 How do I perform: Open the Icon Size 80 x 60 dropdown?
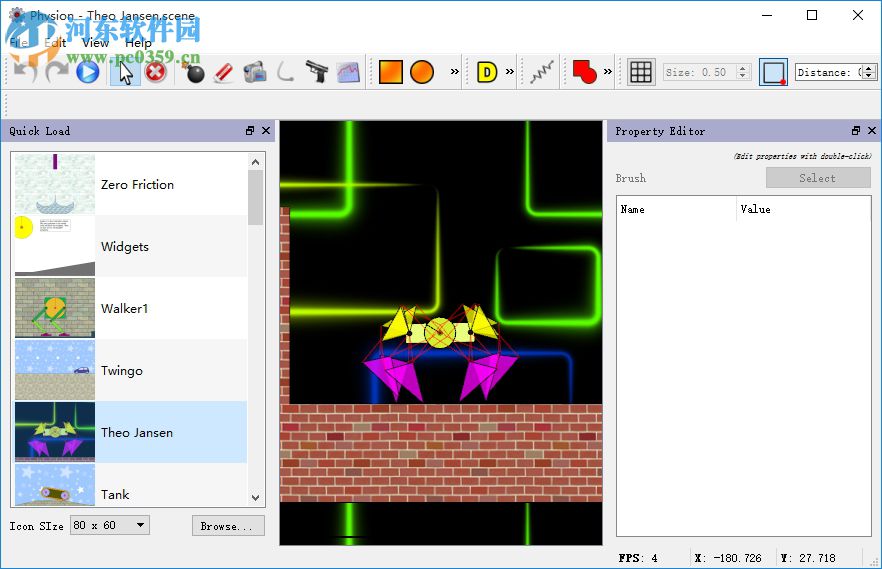pos(110,525)
